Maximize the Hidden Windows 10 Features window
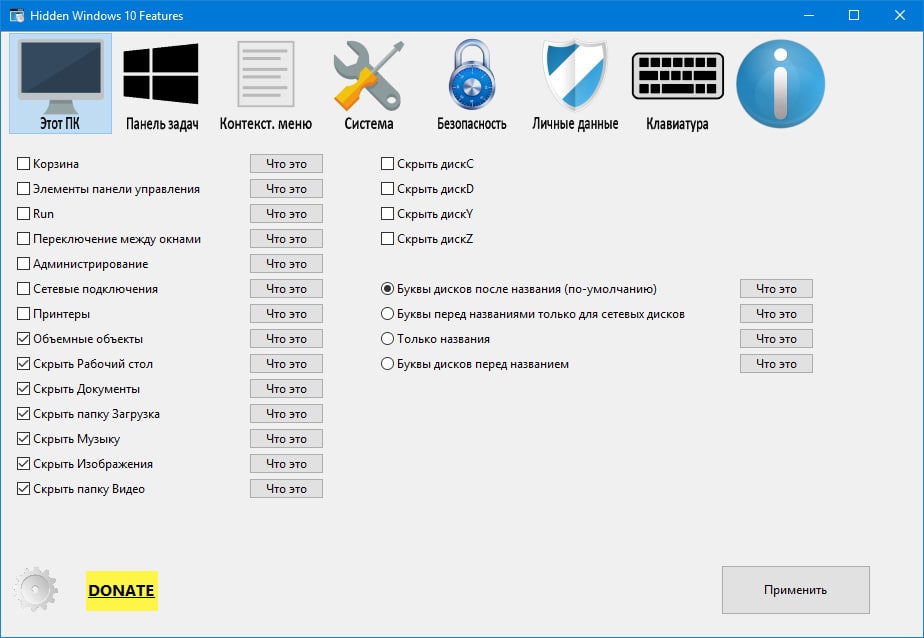 coord(854,15)
